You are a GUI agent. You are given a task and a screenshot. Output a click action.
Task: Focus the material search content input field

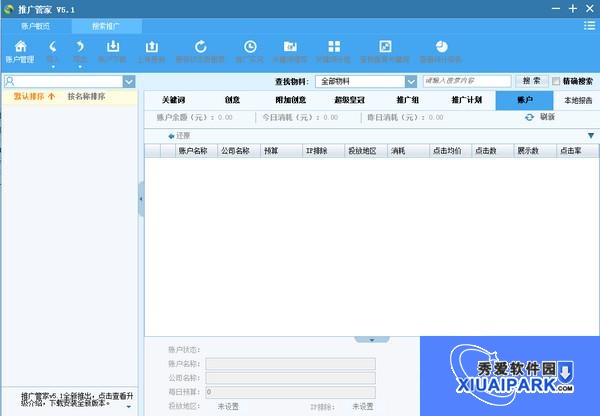467,81
